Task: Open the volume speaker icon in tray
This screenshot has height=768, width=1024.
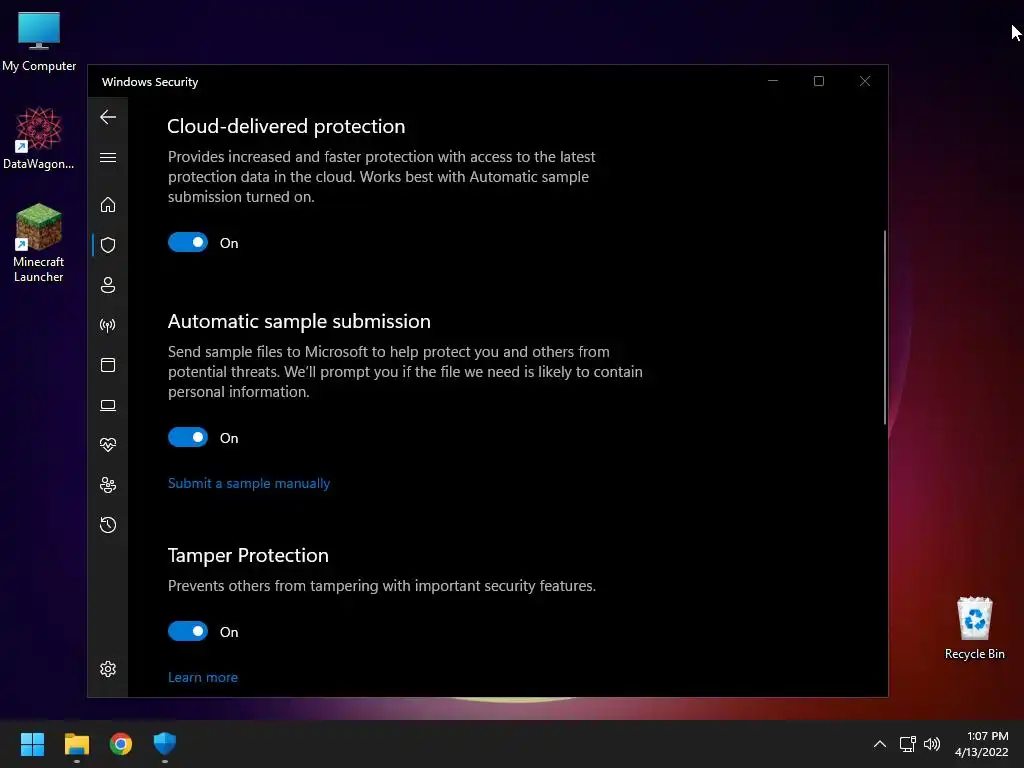Action: [x=932, y=744]
